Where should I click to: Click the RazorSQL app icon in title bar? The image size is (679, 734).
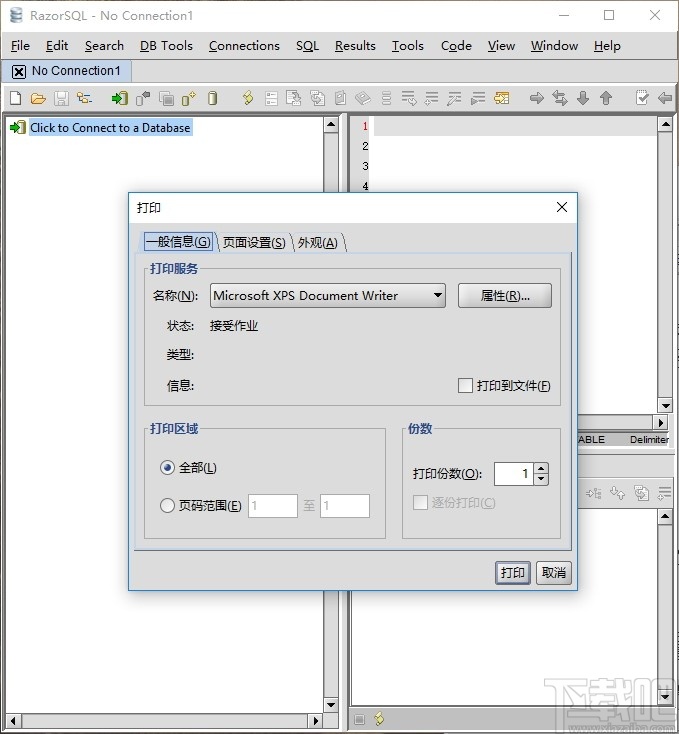16,15
